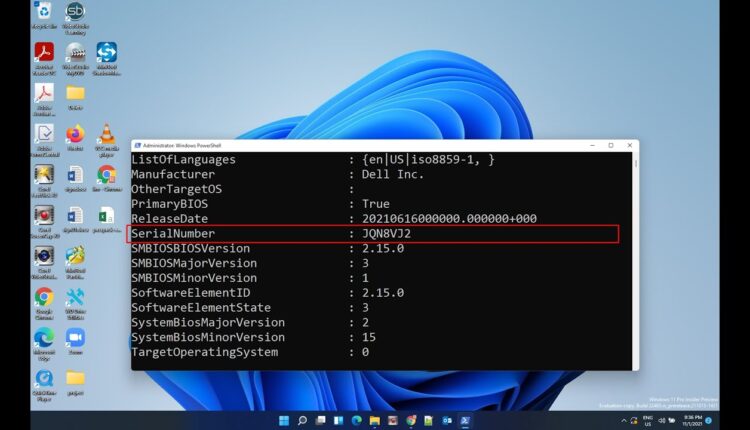Click the ReleaseDate value 20210616000000.000000+000
This screenshot has width=750, height=430.
449,219
